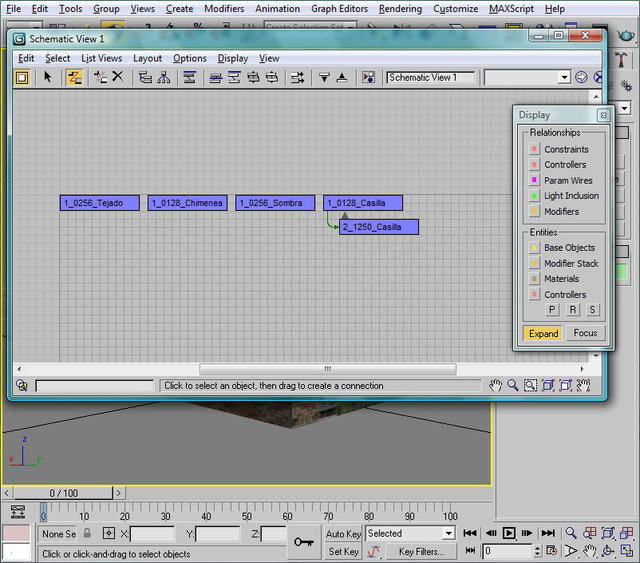The width and height of the screenshot is (640, 563).
Task: Click the Focus button in Display panel
Action: click(585, 333)
